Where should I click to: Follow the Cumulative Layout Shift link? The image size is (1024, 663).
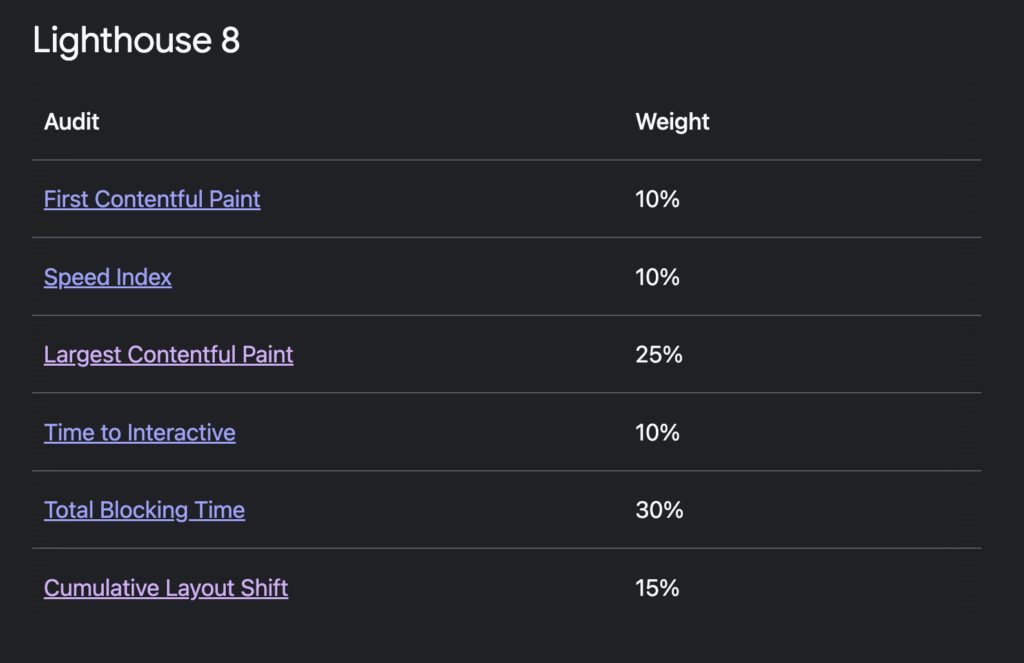pos(166,589)
